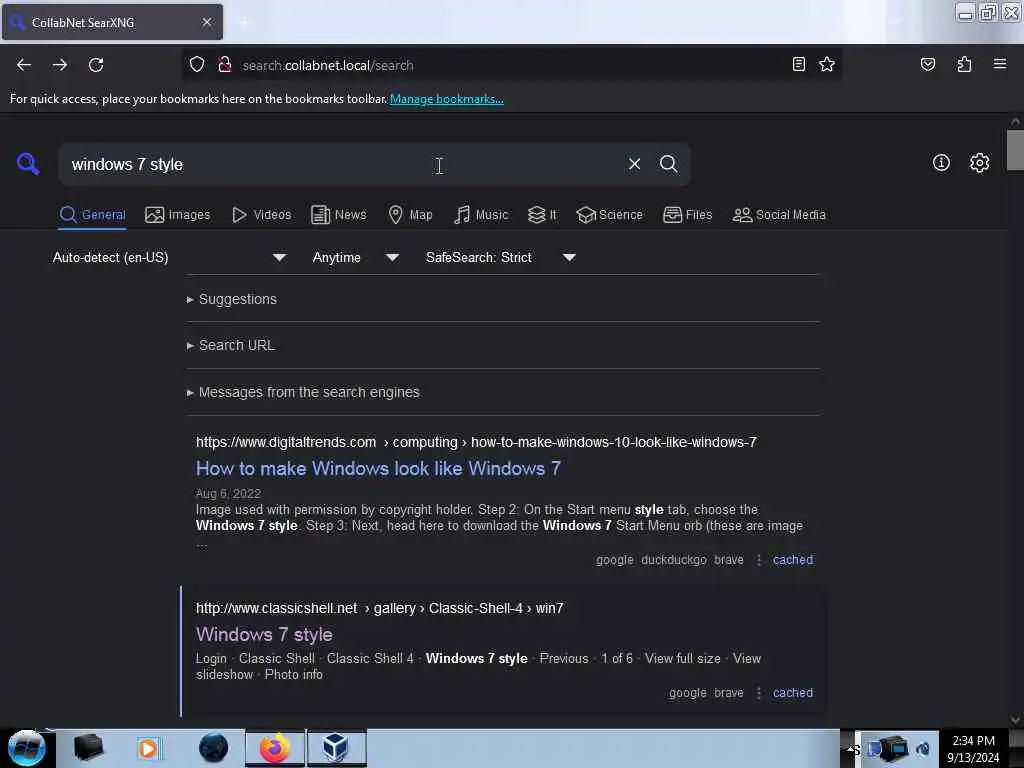Open the tracking protection shield icon
Viewport: 1024px width, 768px height.
click(x=197, y=65)
